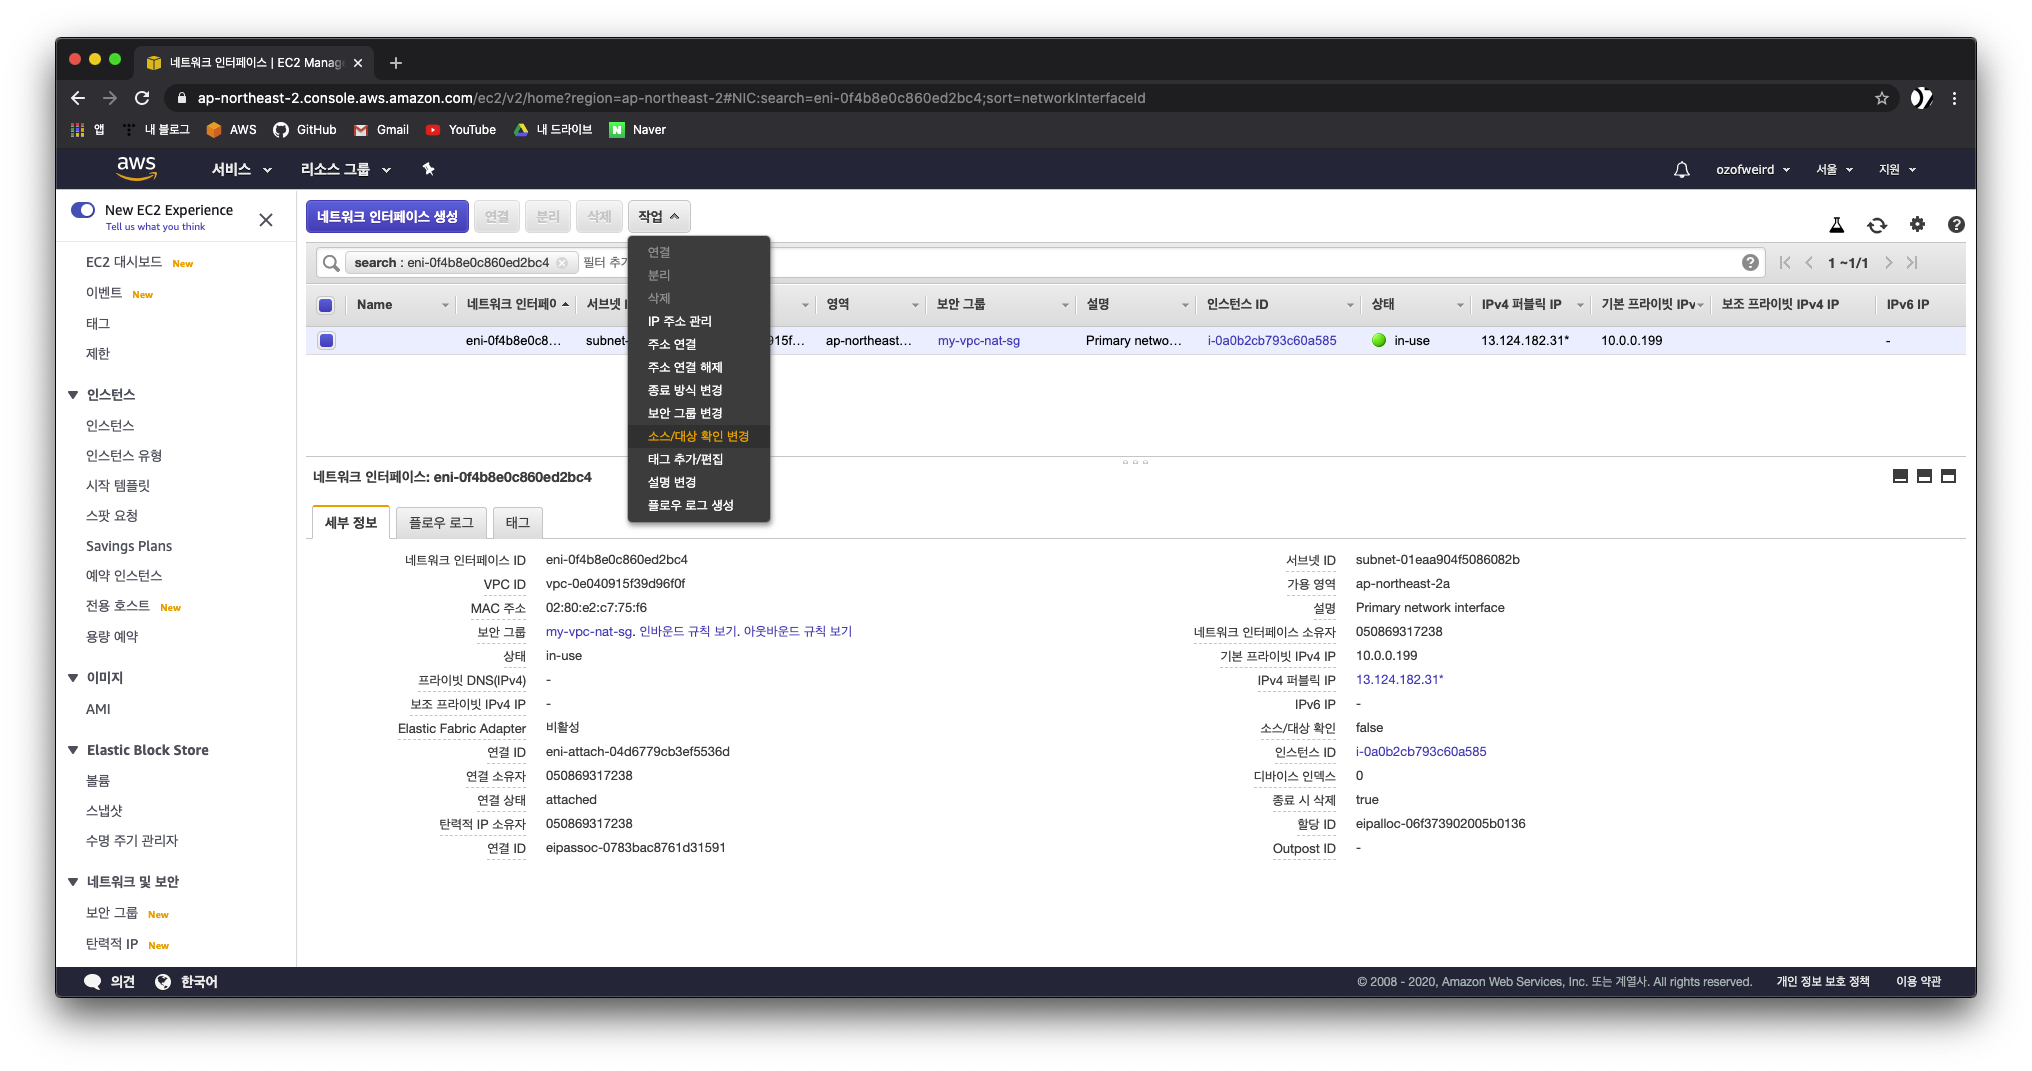Click the browser back arrow
Viewport: 2032px width, 1071px height.
click(78, 98)
